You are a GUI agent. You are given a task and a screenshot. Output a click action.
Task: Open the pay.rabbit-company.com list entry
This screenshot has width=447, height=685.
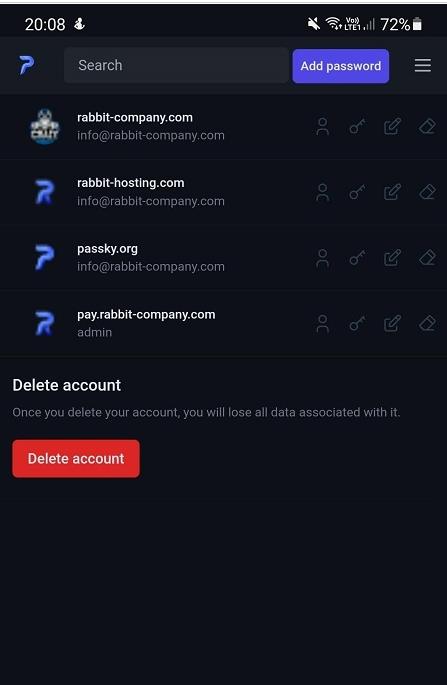[223, 323]
